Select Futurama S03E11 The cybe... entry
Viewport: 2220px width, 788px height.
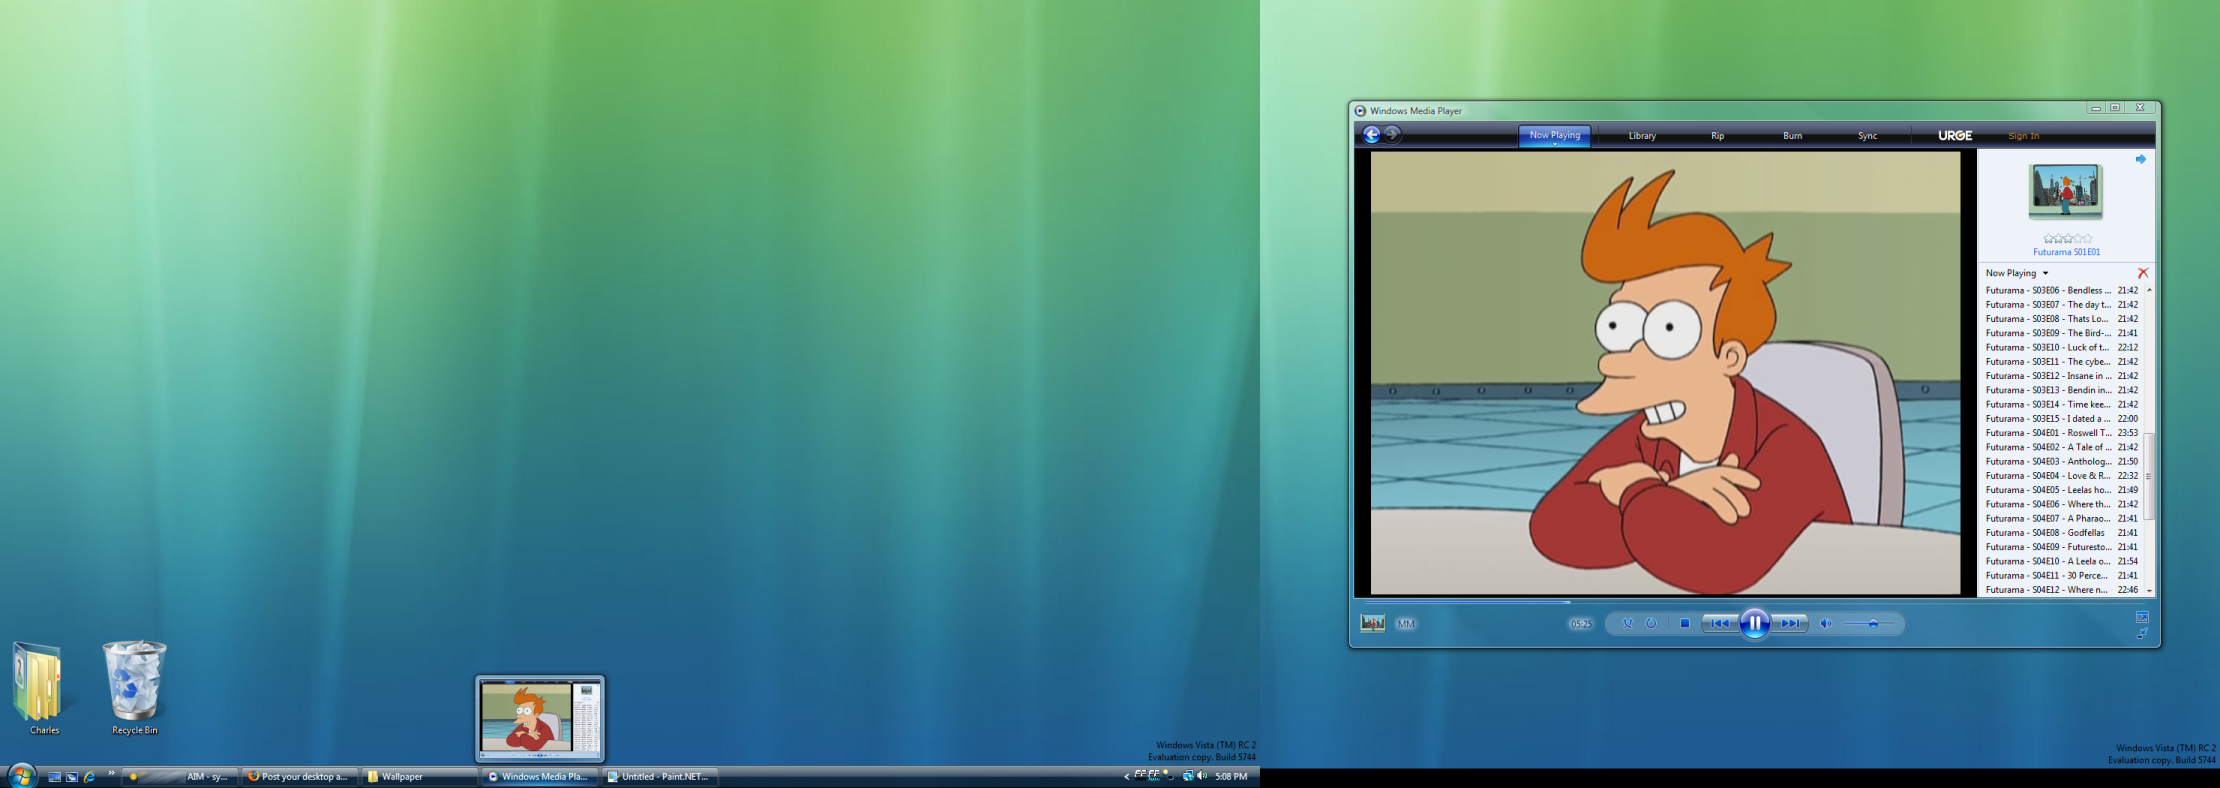click(x=2061, y=362)
